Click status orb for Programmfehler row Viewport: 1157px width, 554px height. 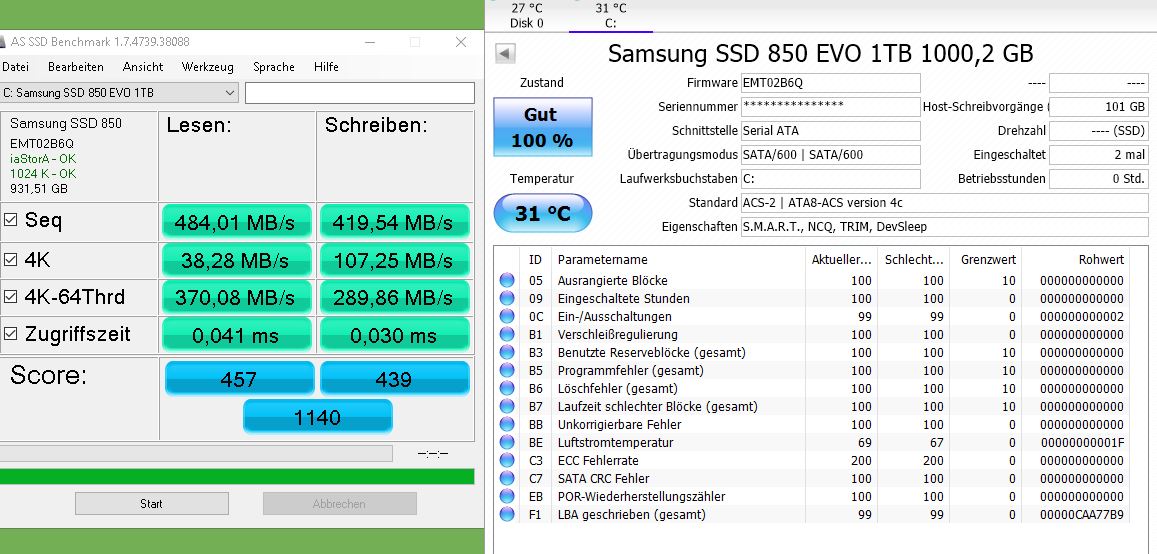[507, 370]
